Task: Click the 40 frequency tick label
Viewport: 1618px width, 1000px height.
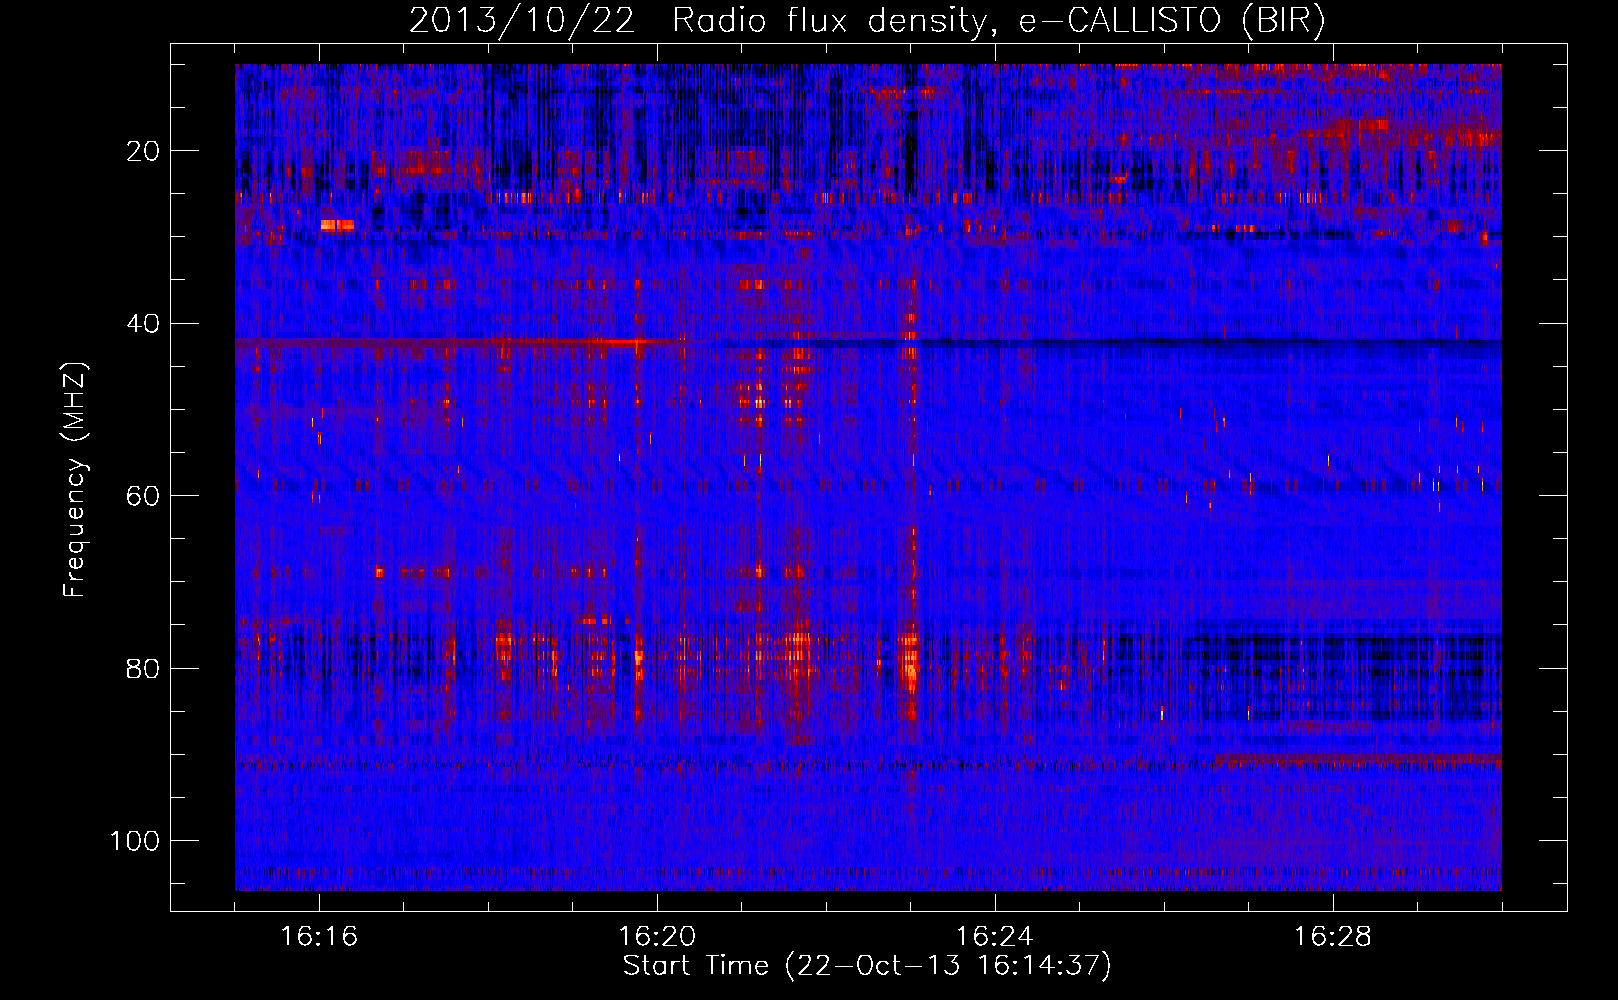Action: 144,324
